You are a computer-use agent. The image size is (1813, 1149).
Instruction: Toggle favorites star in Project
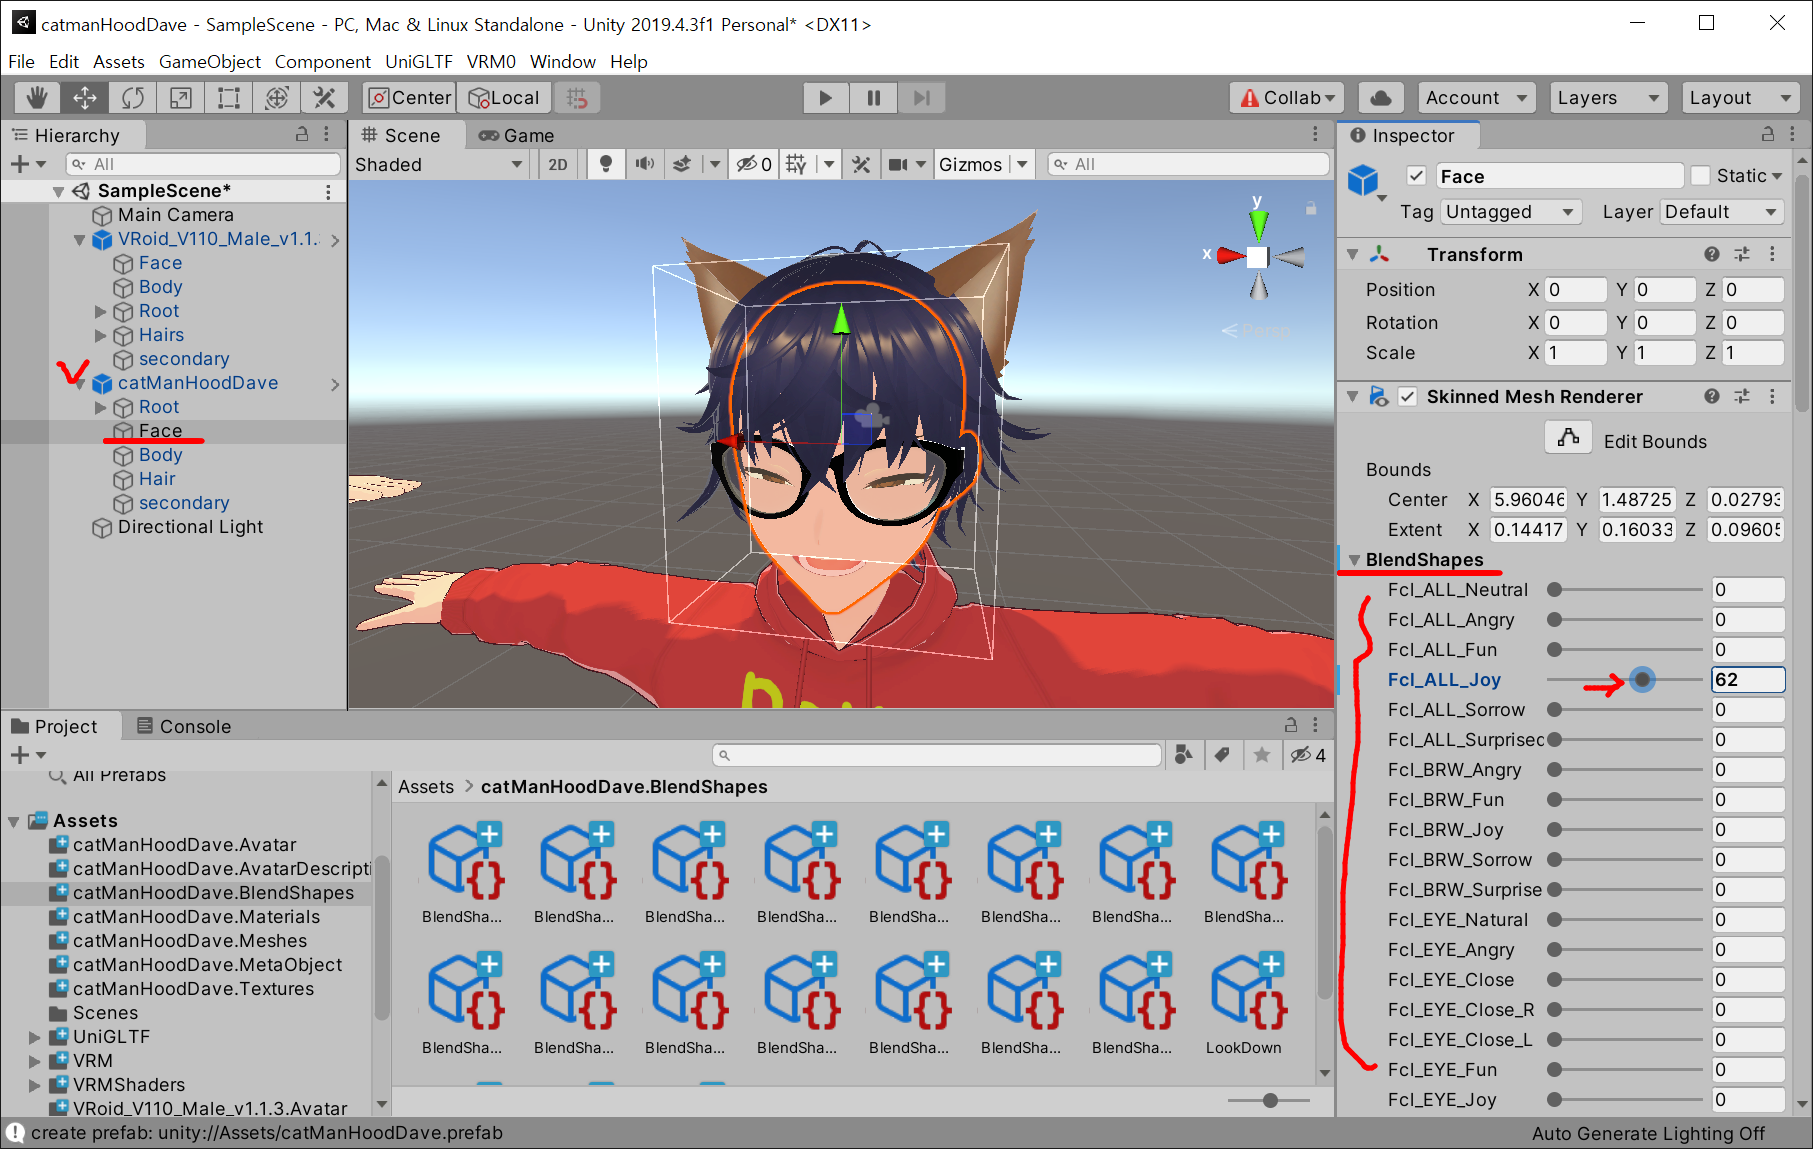[x=1262, y=754]
